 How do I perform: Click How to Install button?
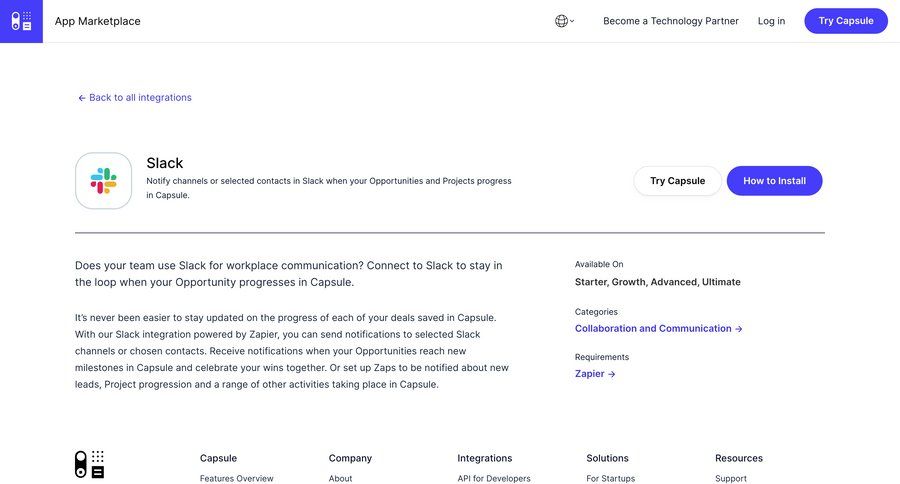pyautogui.click(x=774, y=181)
